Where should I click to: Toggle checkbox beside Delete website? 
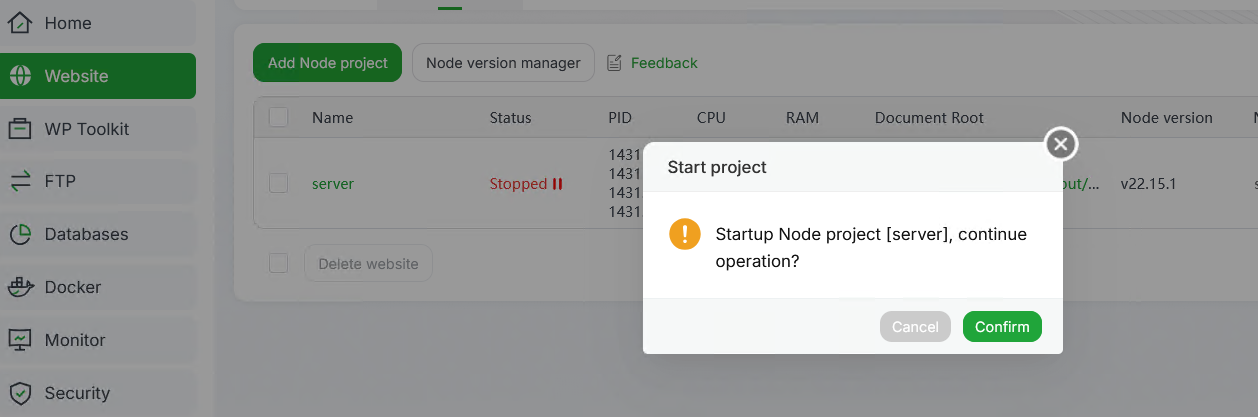point(279,264)
